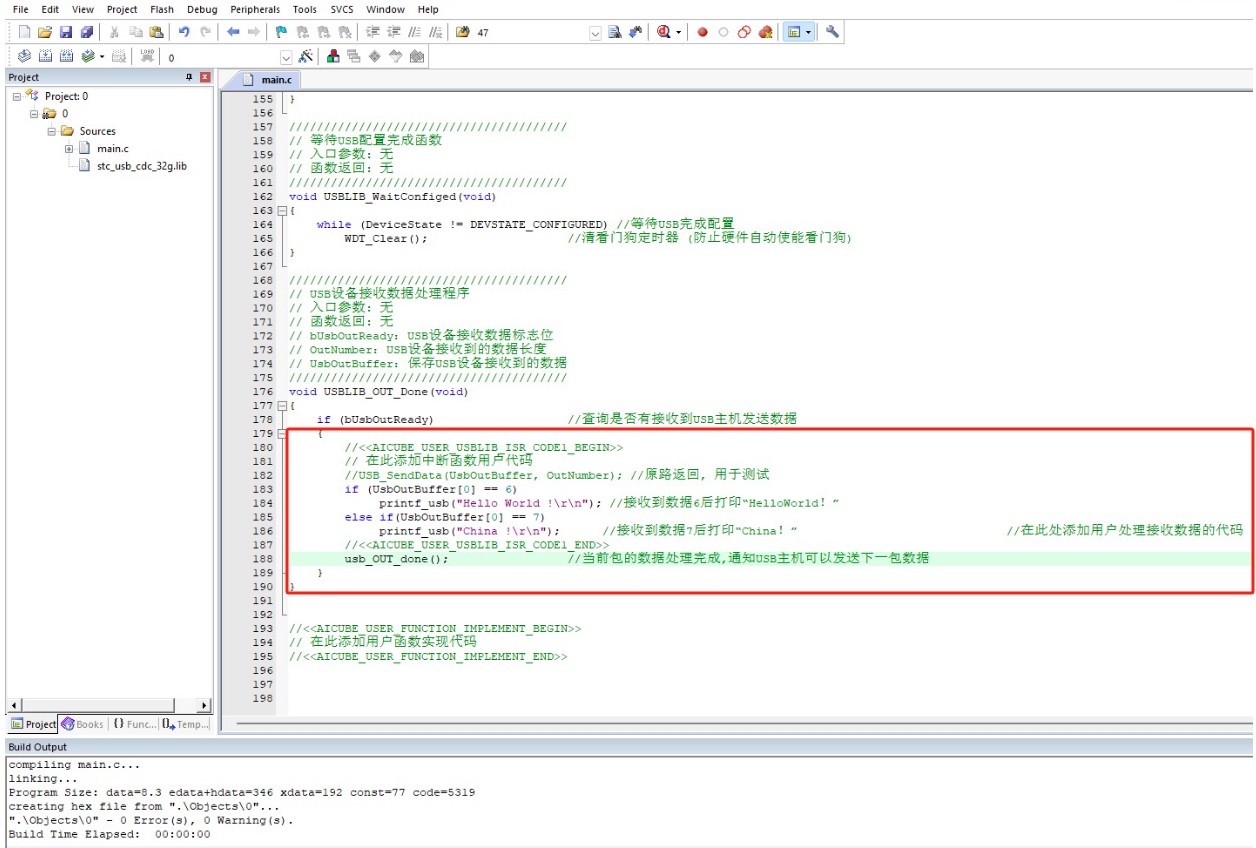Open the Select Target dropdown showing 0

(x=286, y=58)
